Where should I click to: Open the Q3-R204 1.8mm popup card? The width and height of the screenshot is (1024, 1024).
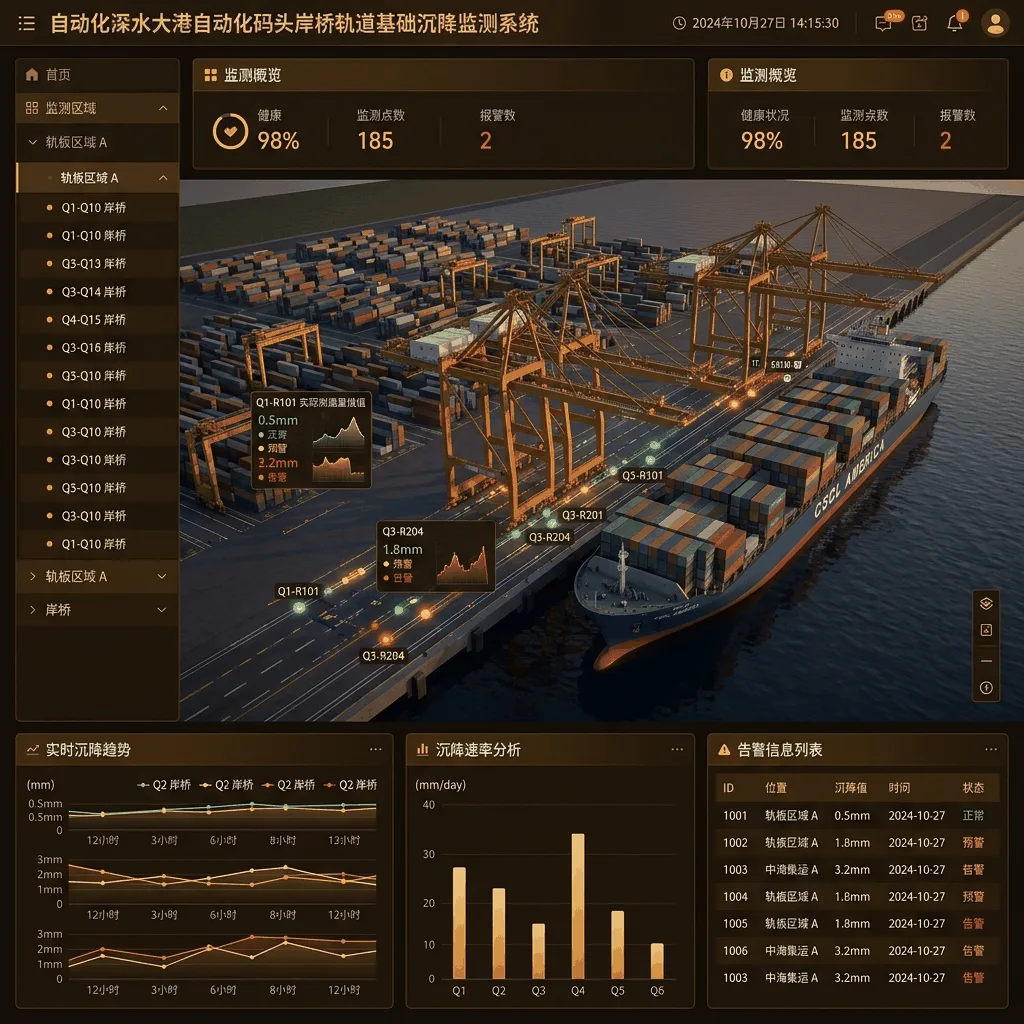click(x=436, y=556)
